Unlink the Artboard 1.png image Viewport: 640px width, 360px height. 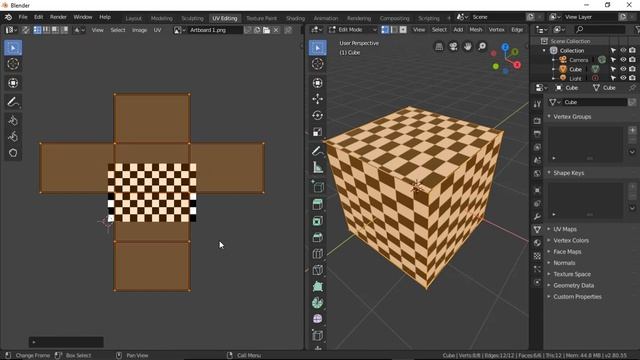click(276, 30)
